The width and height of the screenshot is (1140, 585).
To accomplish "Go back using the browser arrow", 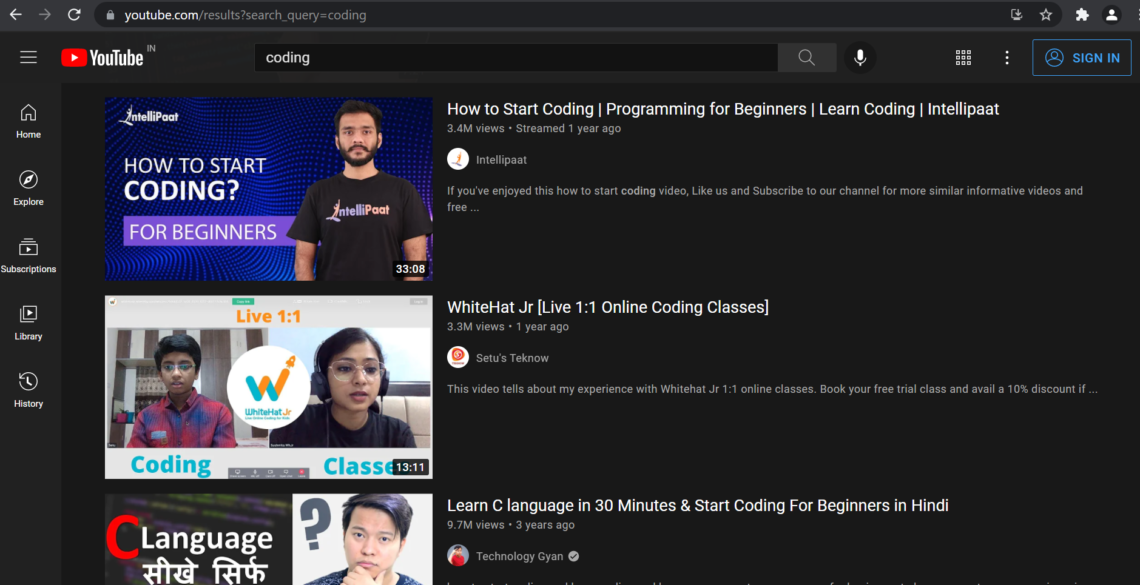I will click(15, 15).
